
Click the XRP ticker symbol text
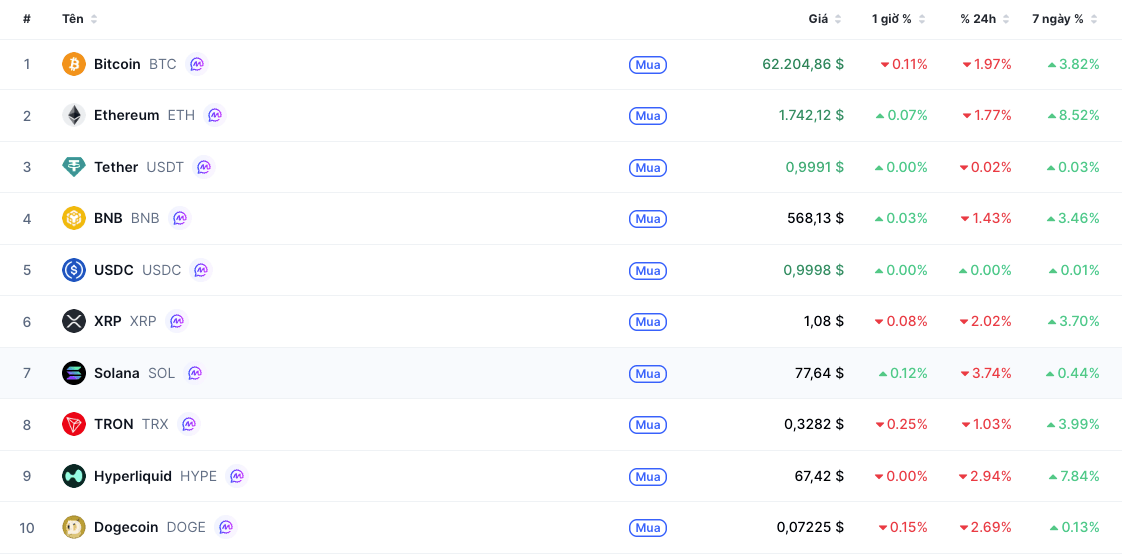[x=143, y=321]
